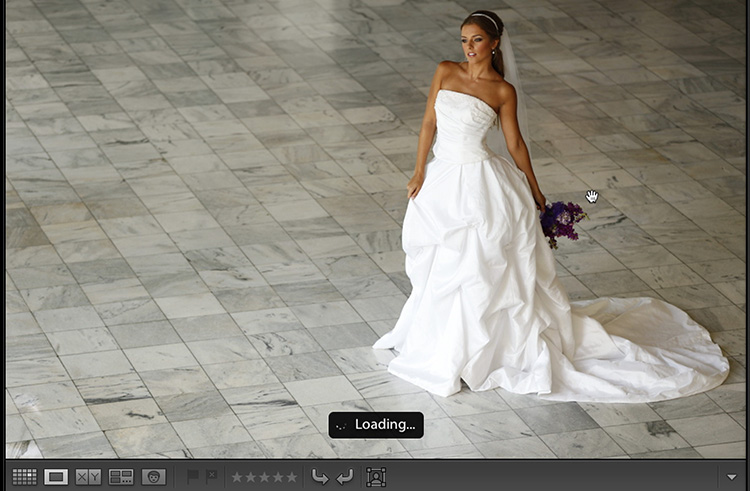
Task: Open Compare view (X|Y)
Action: [88, 477]
